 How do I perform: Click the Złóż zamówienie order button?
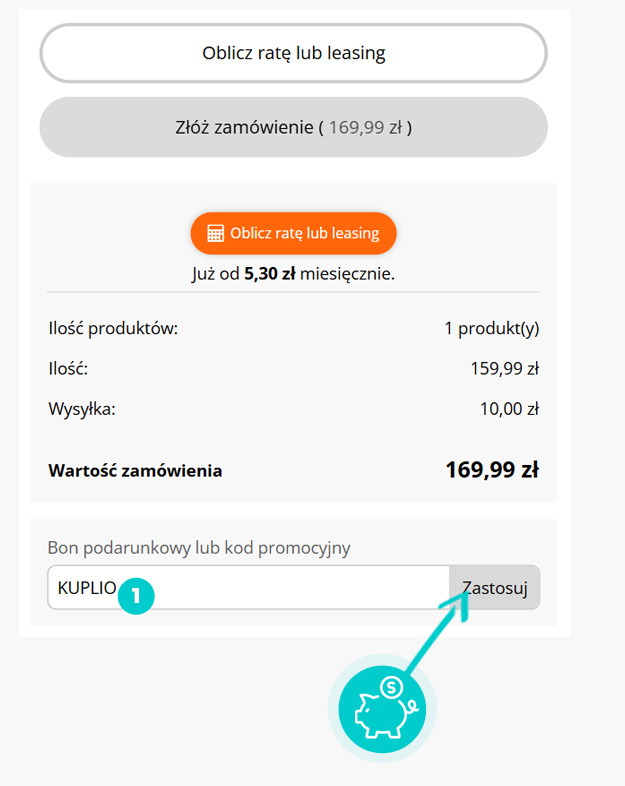293,127
